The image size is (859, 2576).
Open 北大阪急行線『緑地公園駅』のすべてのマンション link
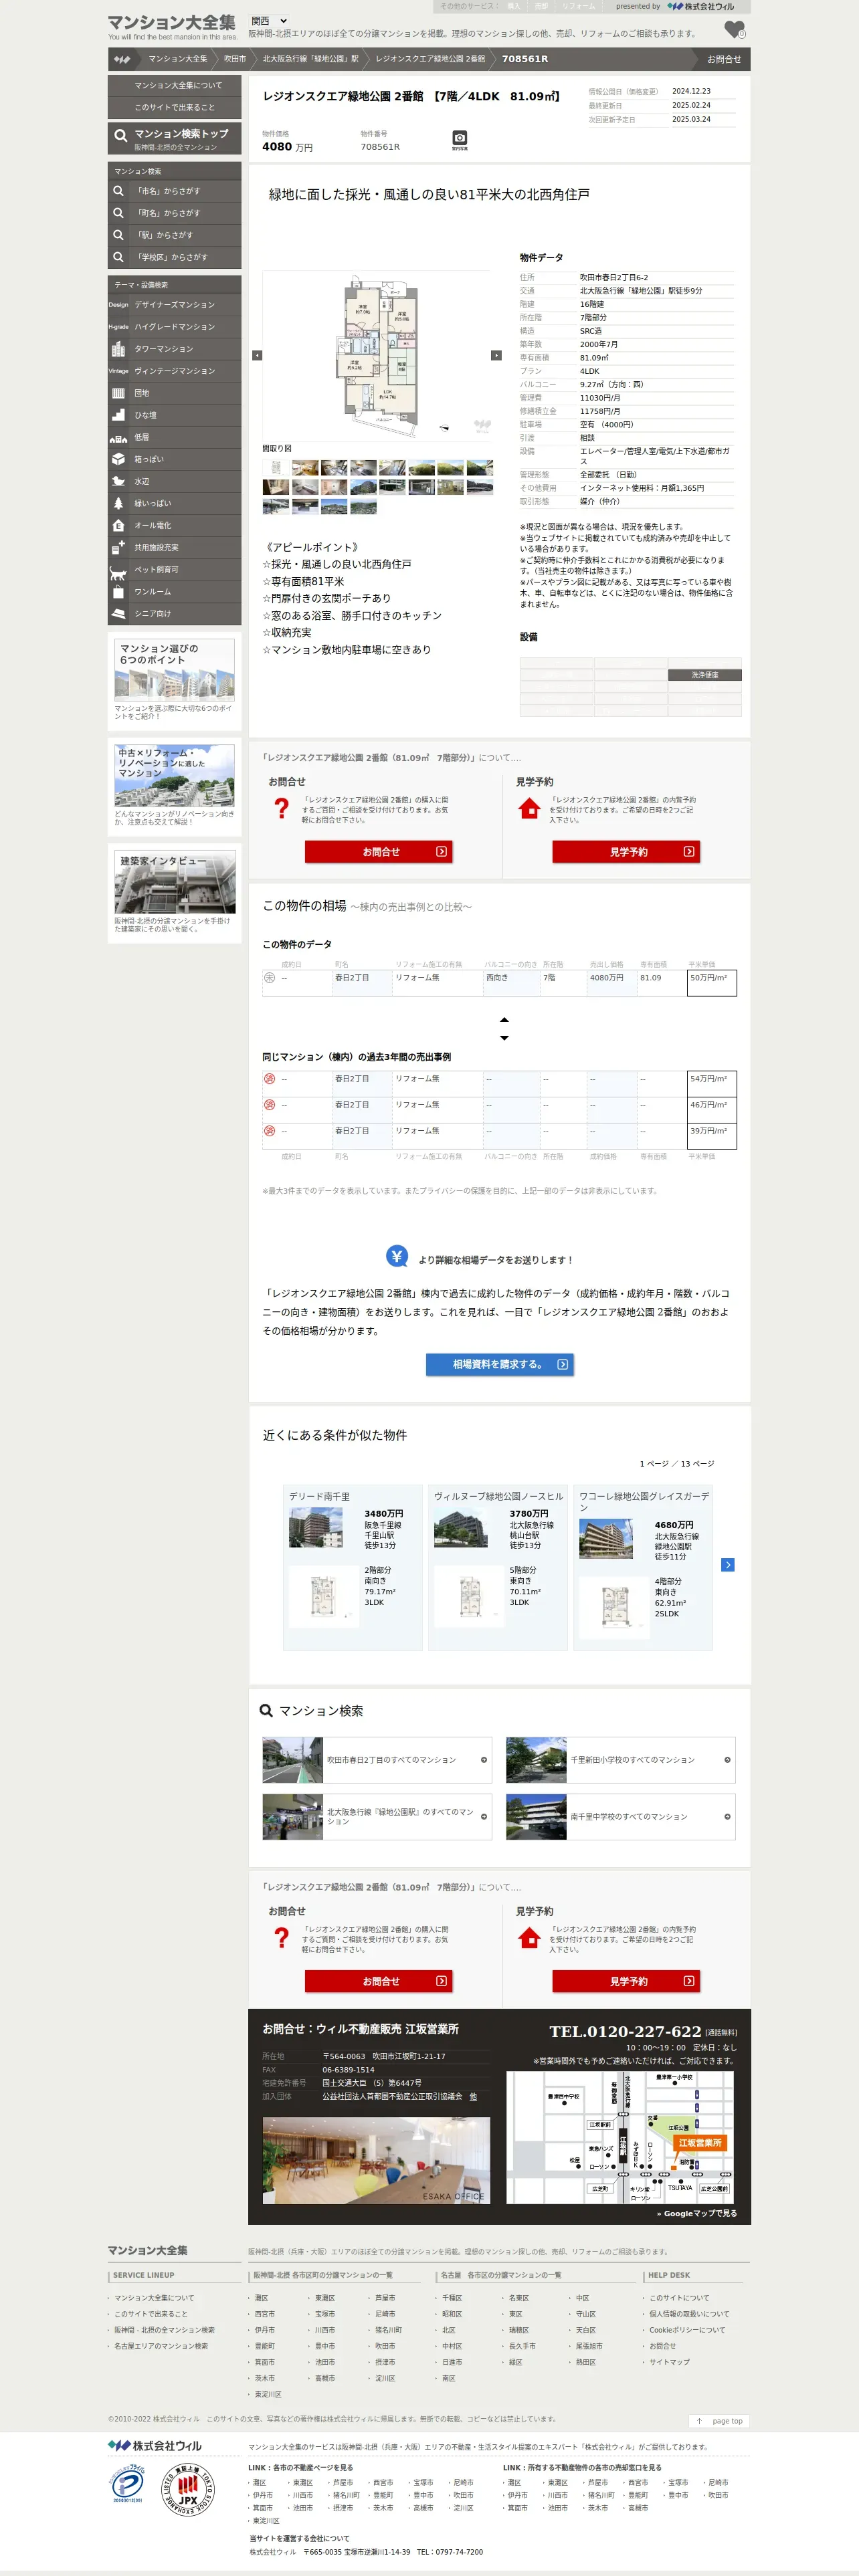tap(377, 1817)
